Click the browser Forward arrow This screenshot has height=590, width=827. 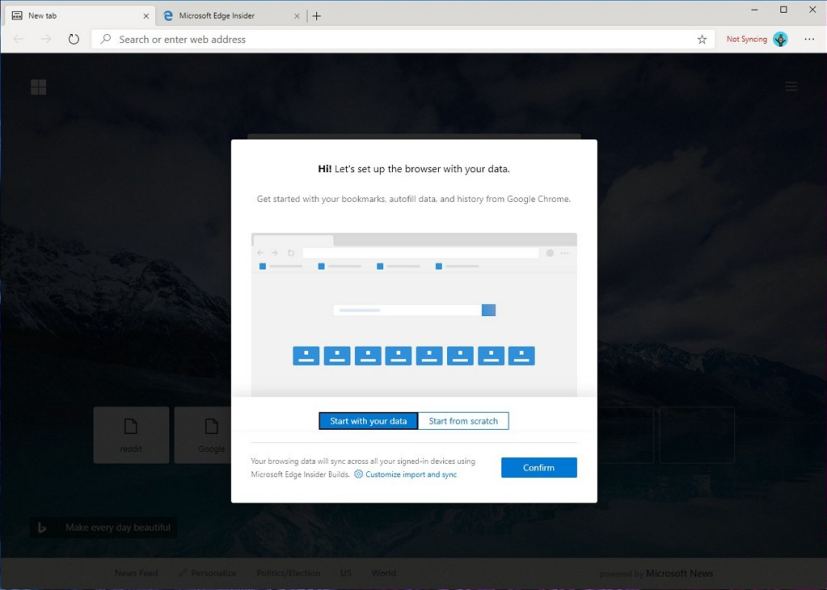tap(46, 39)
